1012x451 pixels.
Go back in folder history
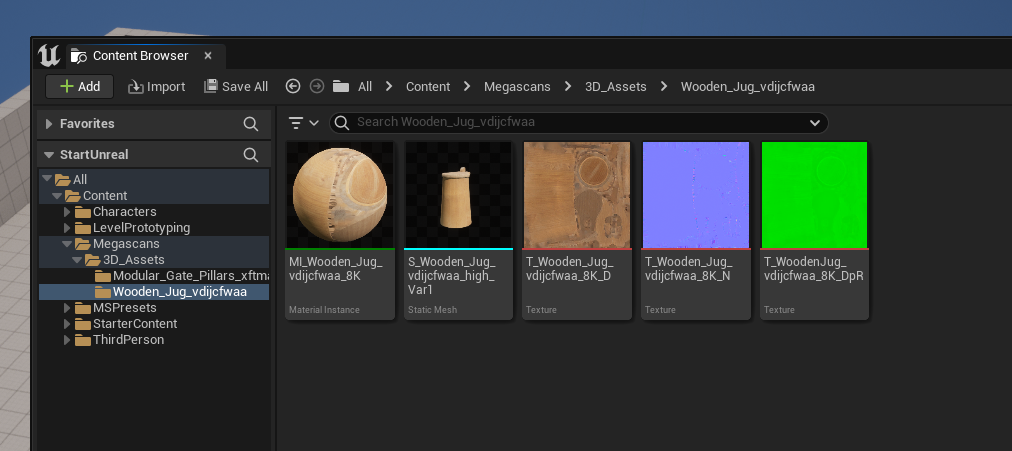(293, 86)
